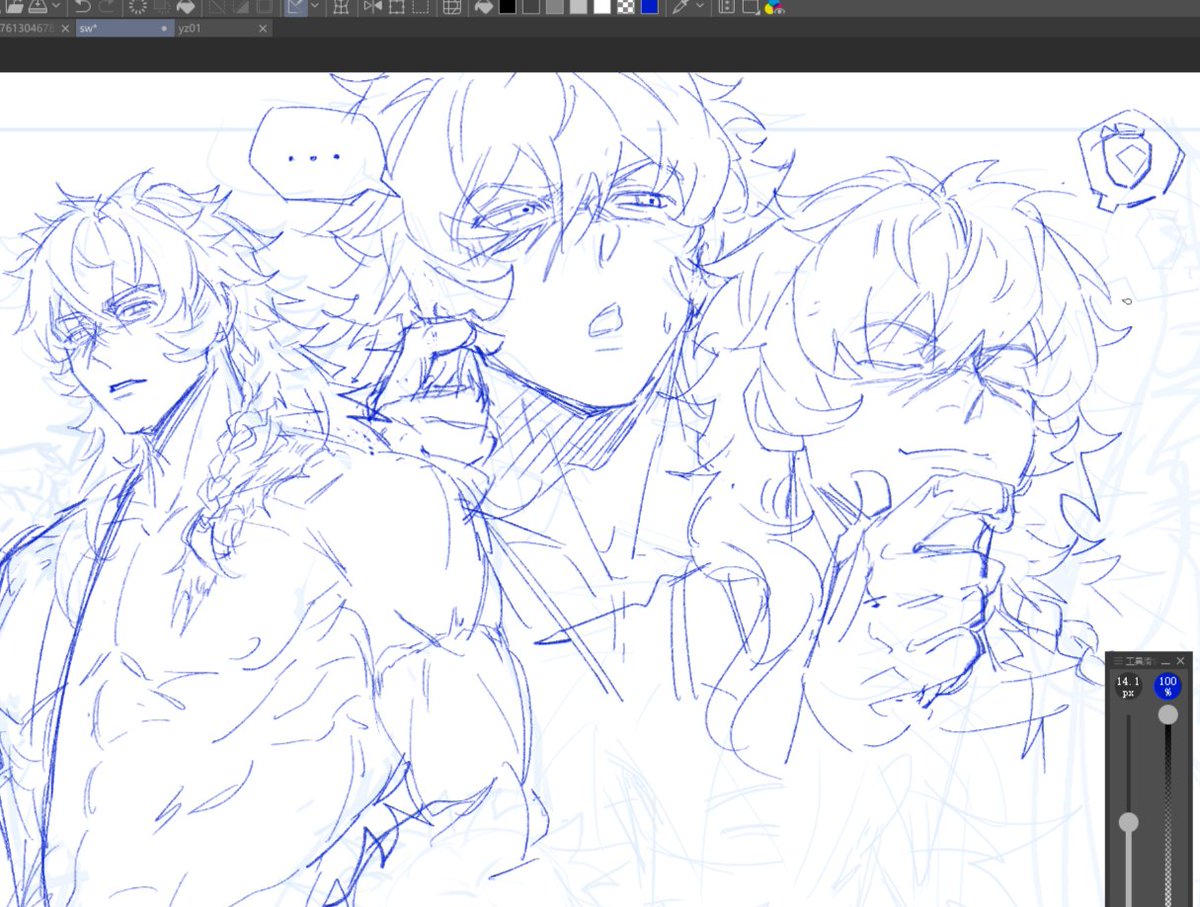Click the Scale/Rotate transform icon

(x=341, y=7)
